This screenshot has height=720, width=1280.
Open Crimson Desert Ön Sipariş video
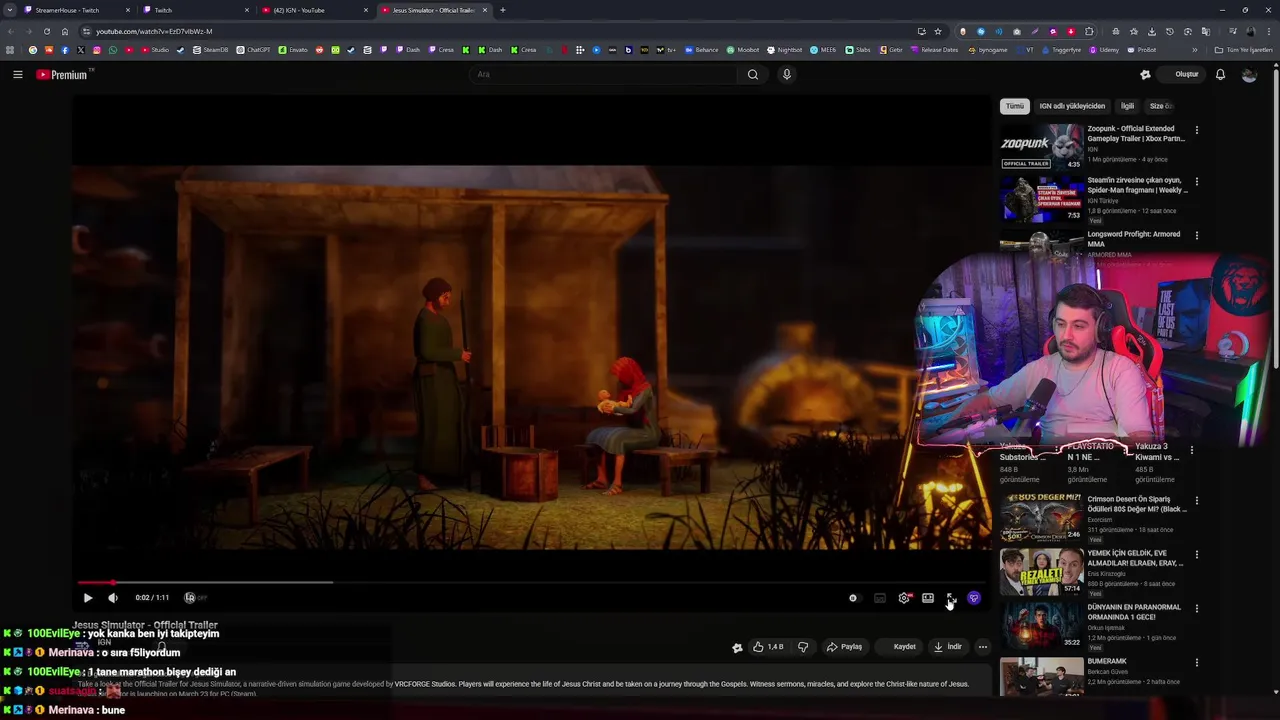tap(1042, 517)
